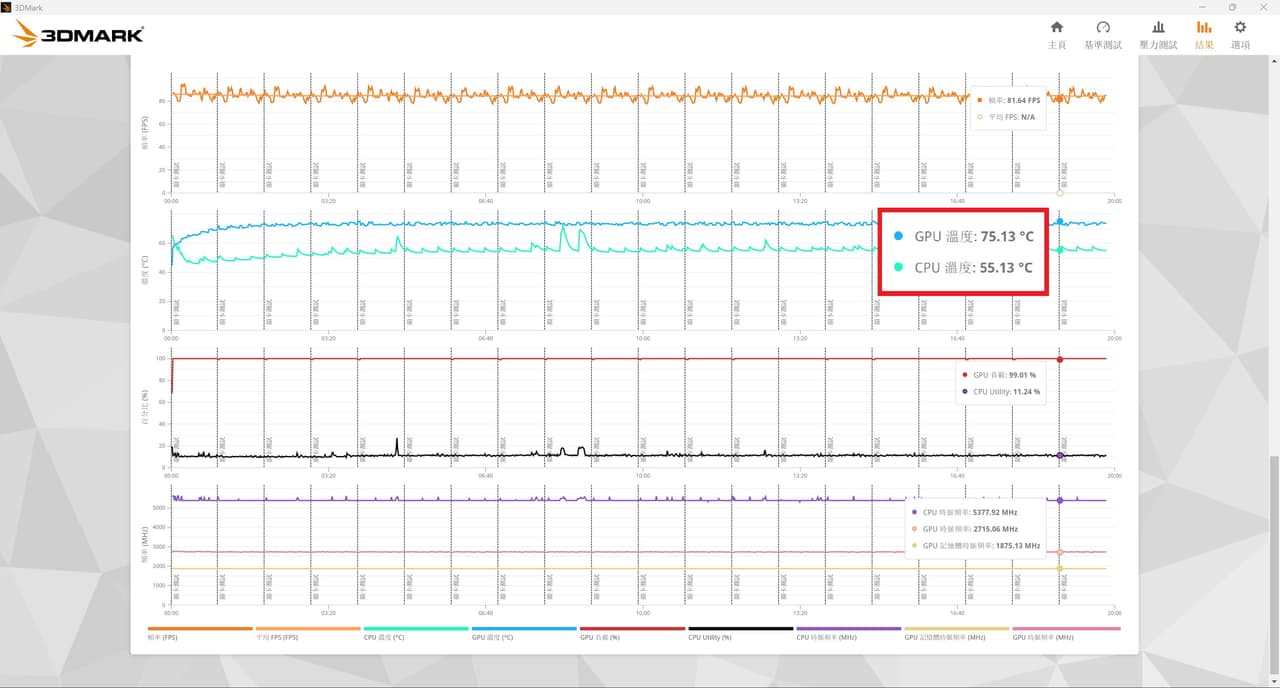The image size is (1280, 688).
Task: Open the Options (選項) gear icon
Action: (x=1240, y=34)
